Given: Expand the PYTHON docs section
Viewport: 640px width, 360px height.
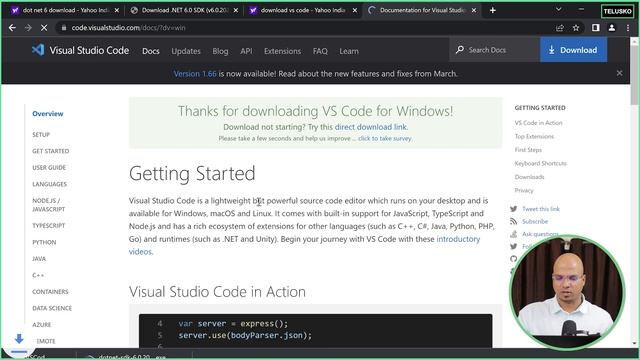Looking at the screenshot, I should coord(44,242).
